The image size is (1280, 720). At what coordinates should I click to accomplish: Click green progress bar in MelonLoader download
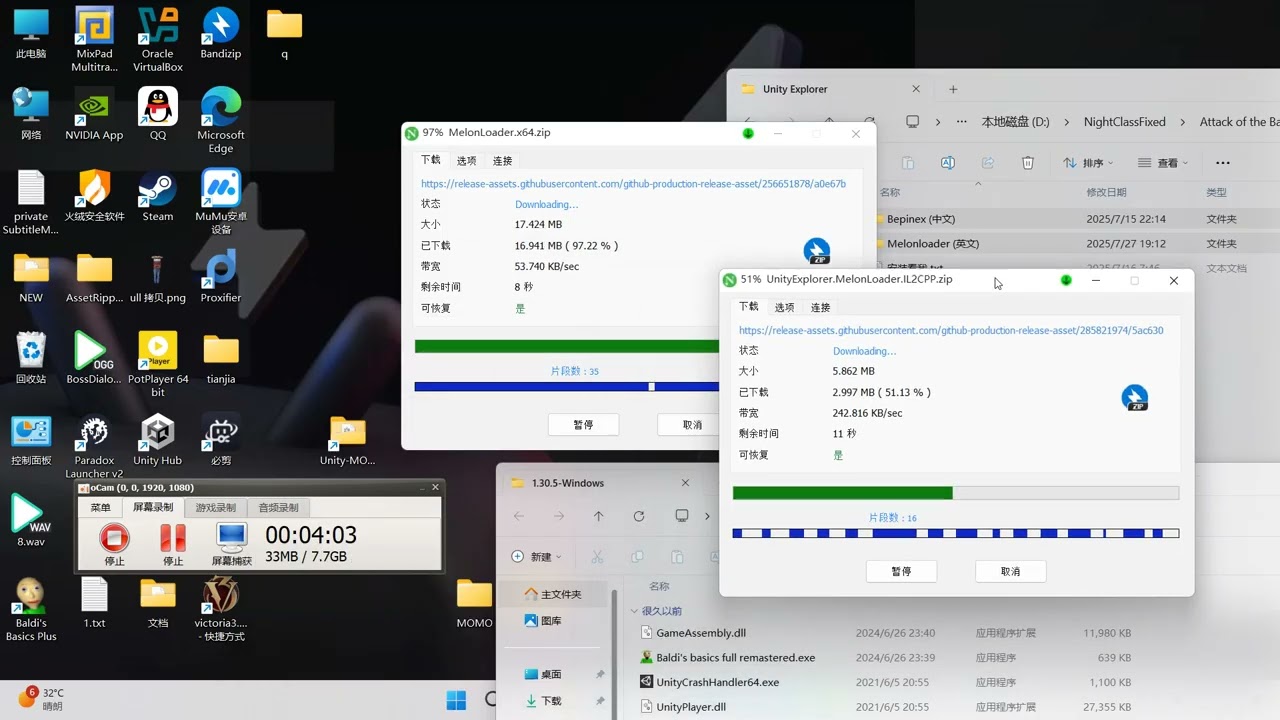566,346
